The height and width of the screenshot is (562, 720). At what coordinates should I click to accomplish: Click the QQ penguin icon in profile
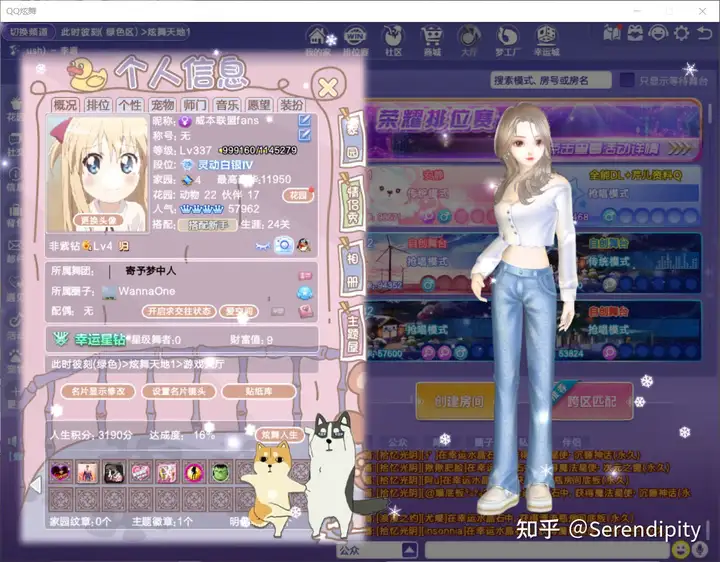pyautogui.click(x=304, y=246)
